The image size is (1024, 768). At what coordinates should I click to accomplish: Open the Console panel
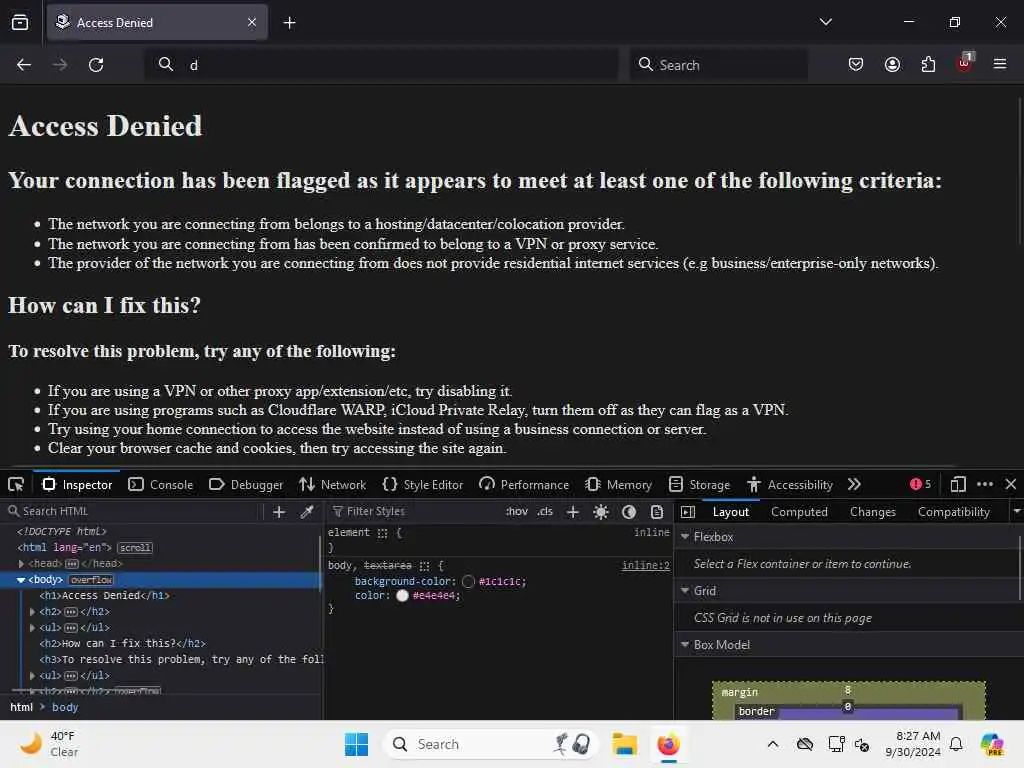click(161, 485)
